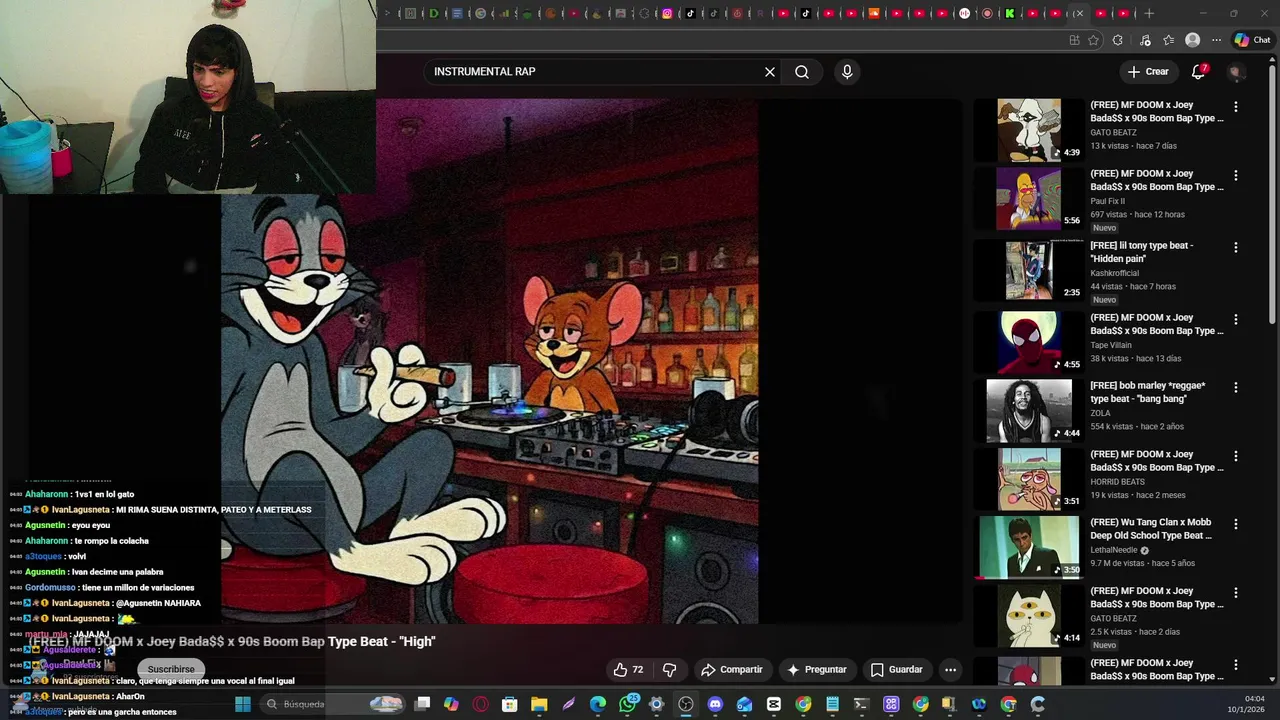Open options menu for GATO BEATZ 4:39 video
This screenshot has width=1280, height=720.
click(1236, 107)
